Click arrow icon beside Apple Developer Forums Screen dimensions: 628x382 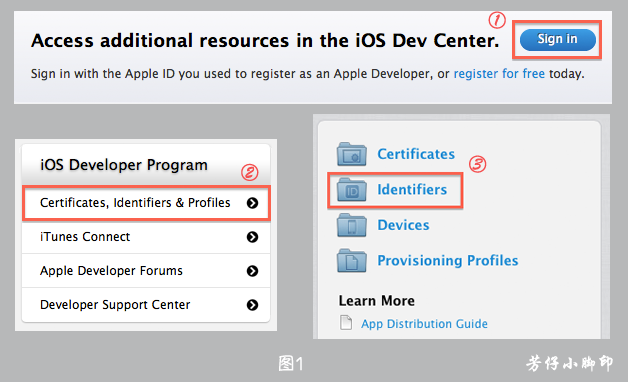click(x=252, y=271)
